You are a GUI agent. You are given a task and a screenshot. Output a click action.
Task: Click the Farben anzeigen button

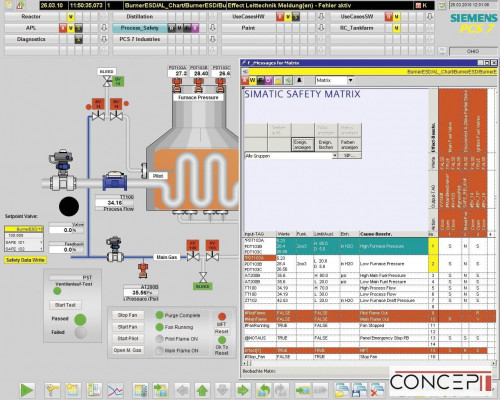[x=349, y=145]
